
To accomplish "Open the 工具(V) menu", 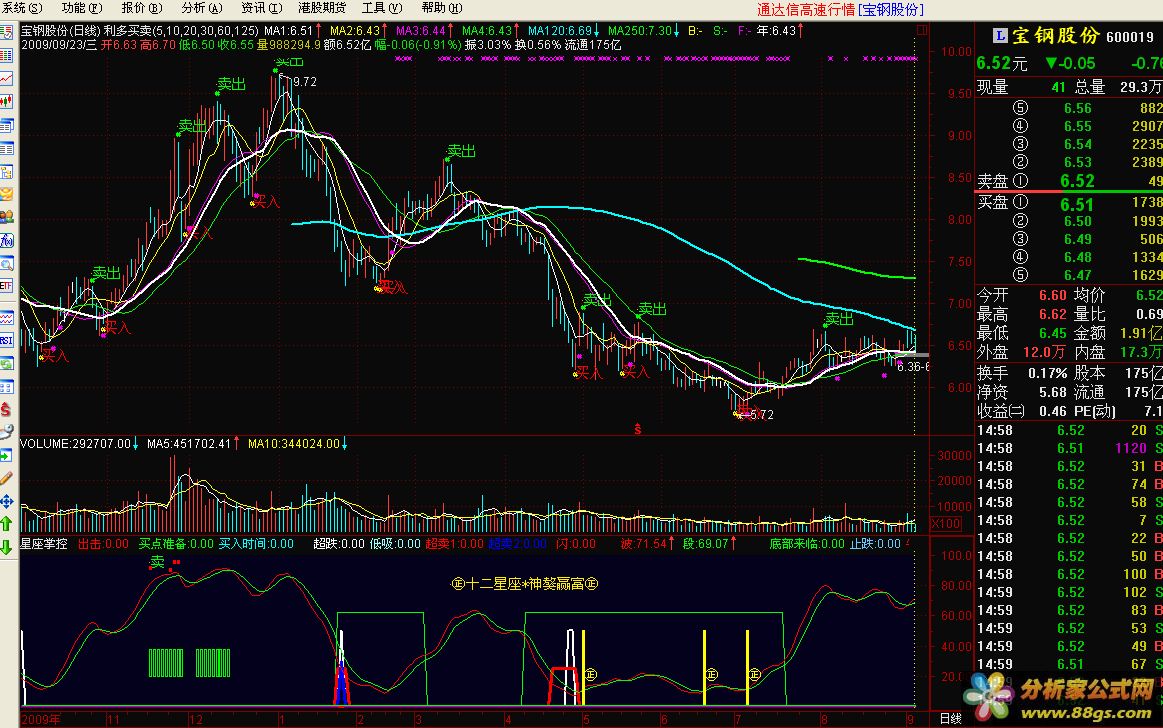I will tap(382, 8).
